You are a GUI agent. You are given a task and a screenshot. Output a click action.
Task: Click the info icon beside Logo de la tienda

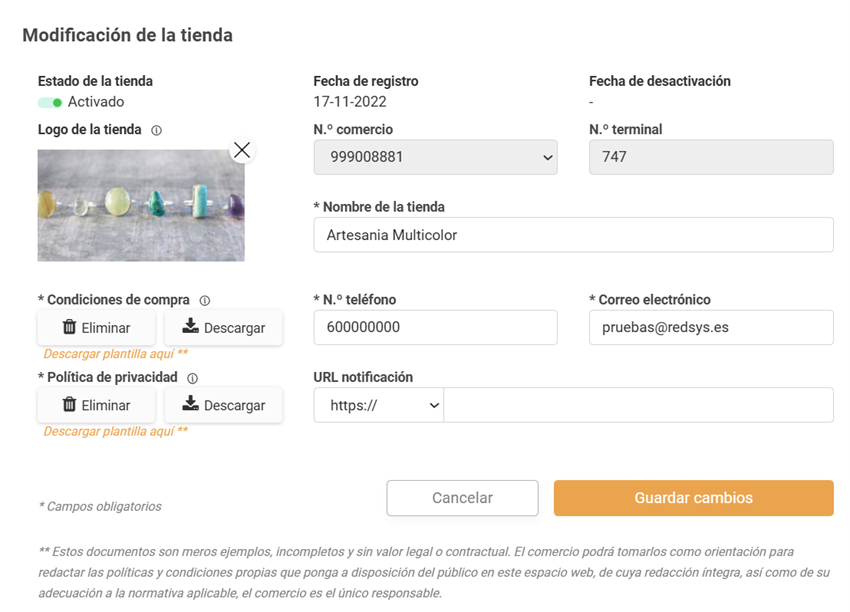157,130
